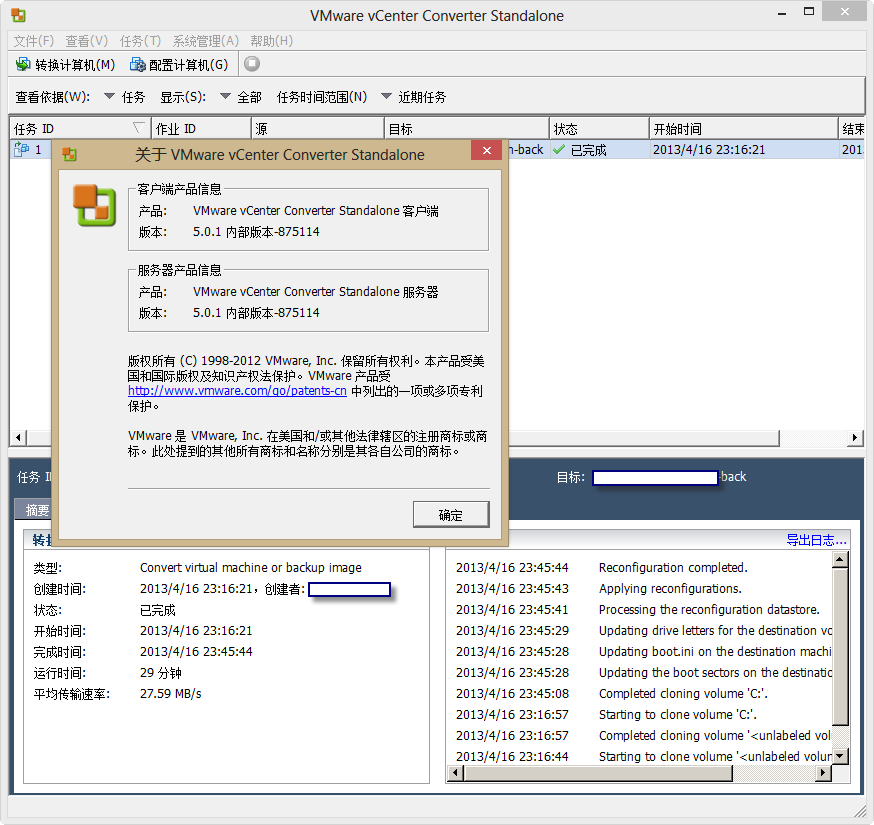Select the 已完成 status cell in task row

(599, 149)
